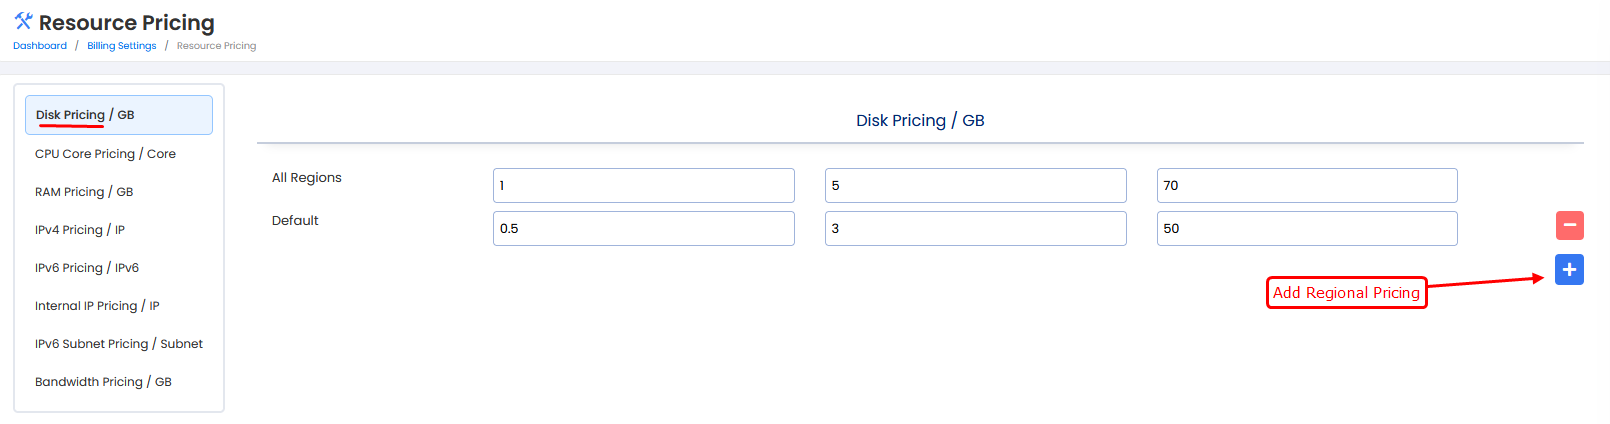The height and width of the screenshot is (424, 1610).
Task: Click the Default field containing 3
Action: (x=975, y=229)
